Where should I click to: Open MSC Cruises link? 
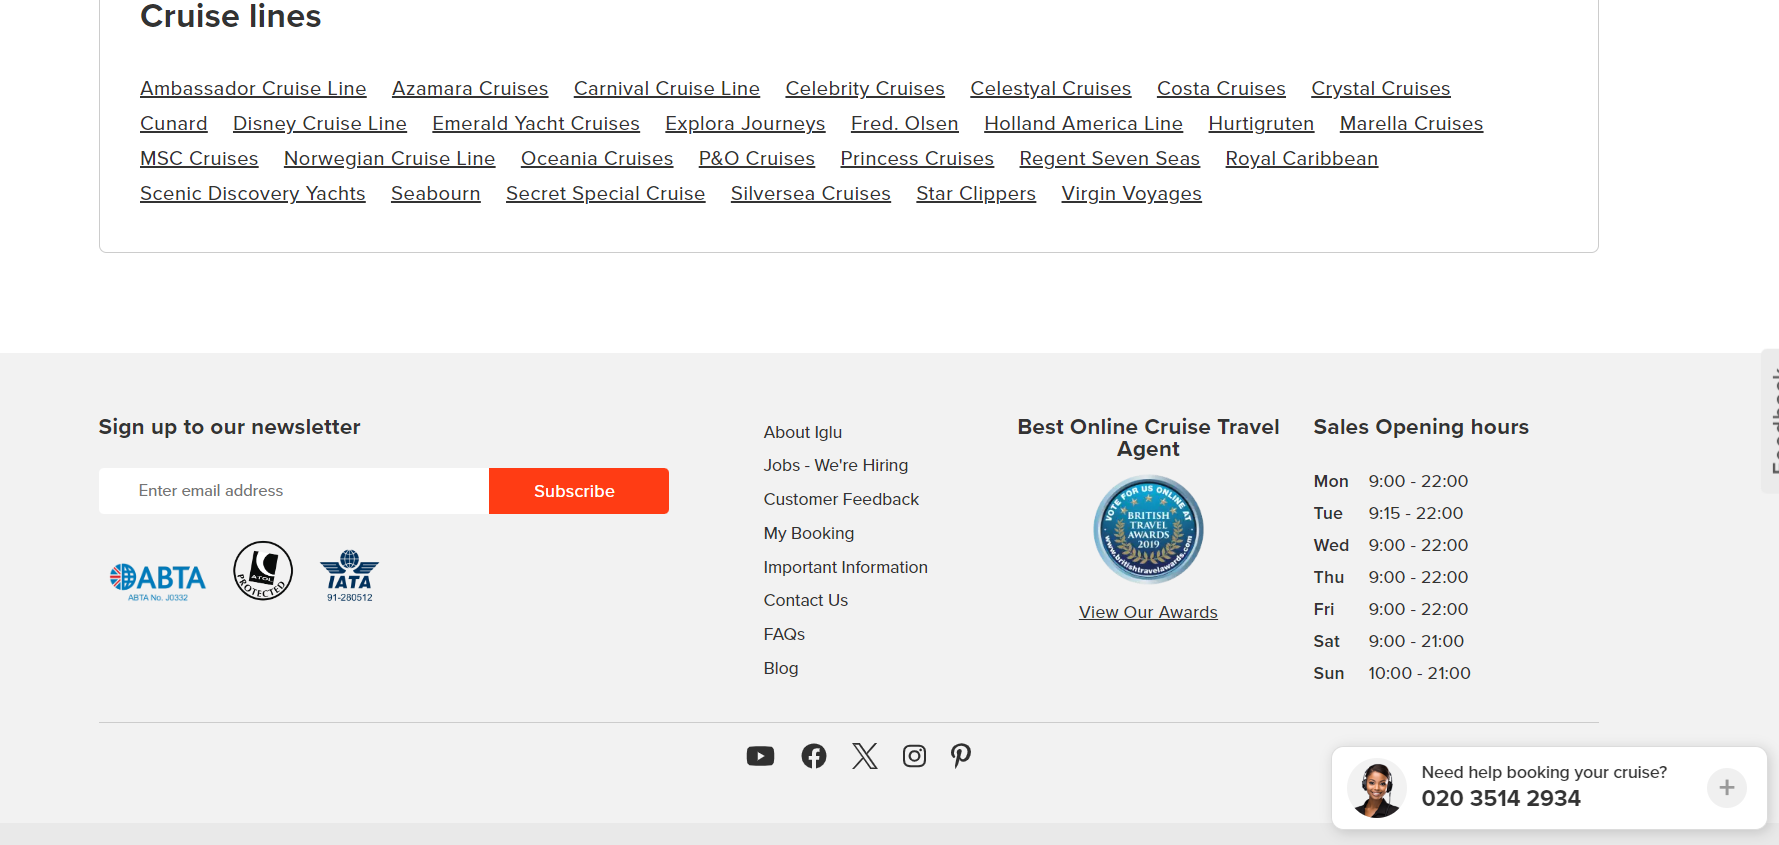click(199, 158)
